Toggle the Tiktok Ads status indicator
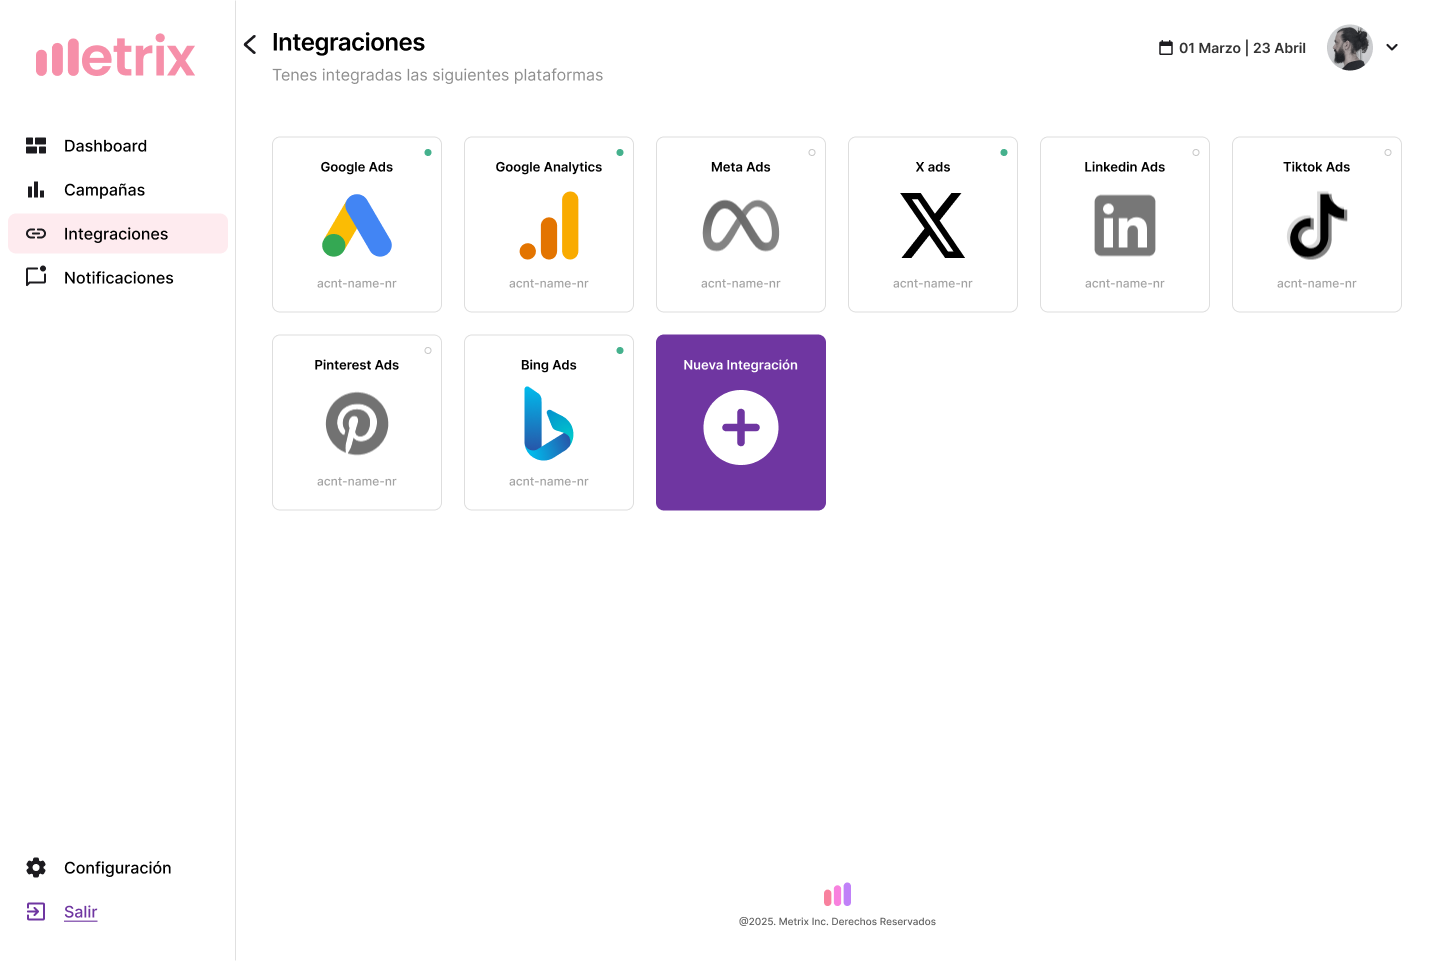This screenshot has height=961, width=1440. click(x=1388, y=153)
